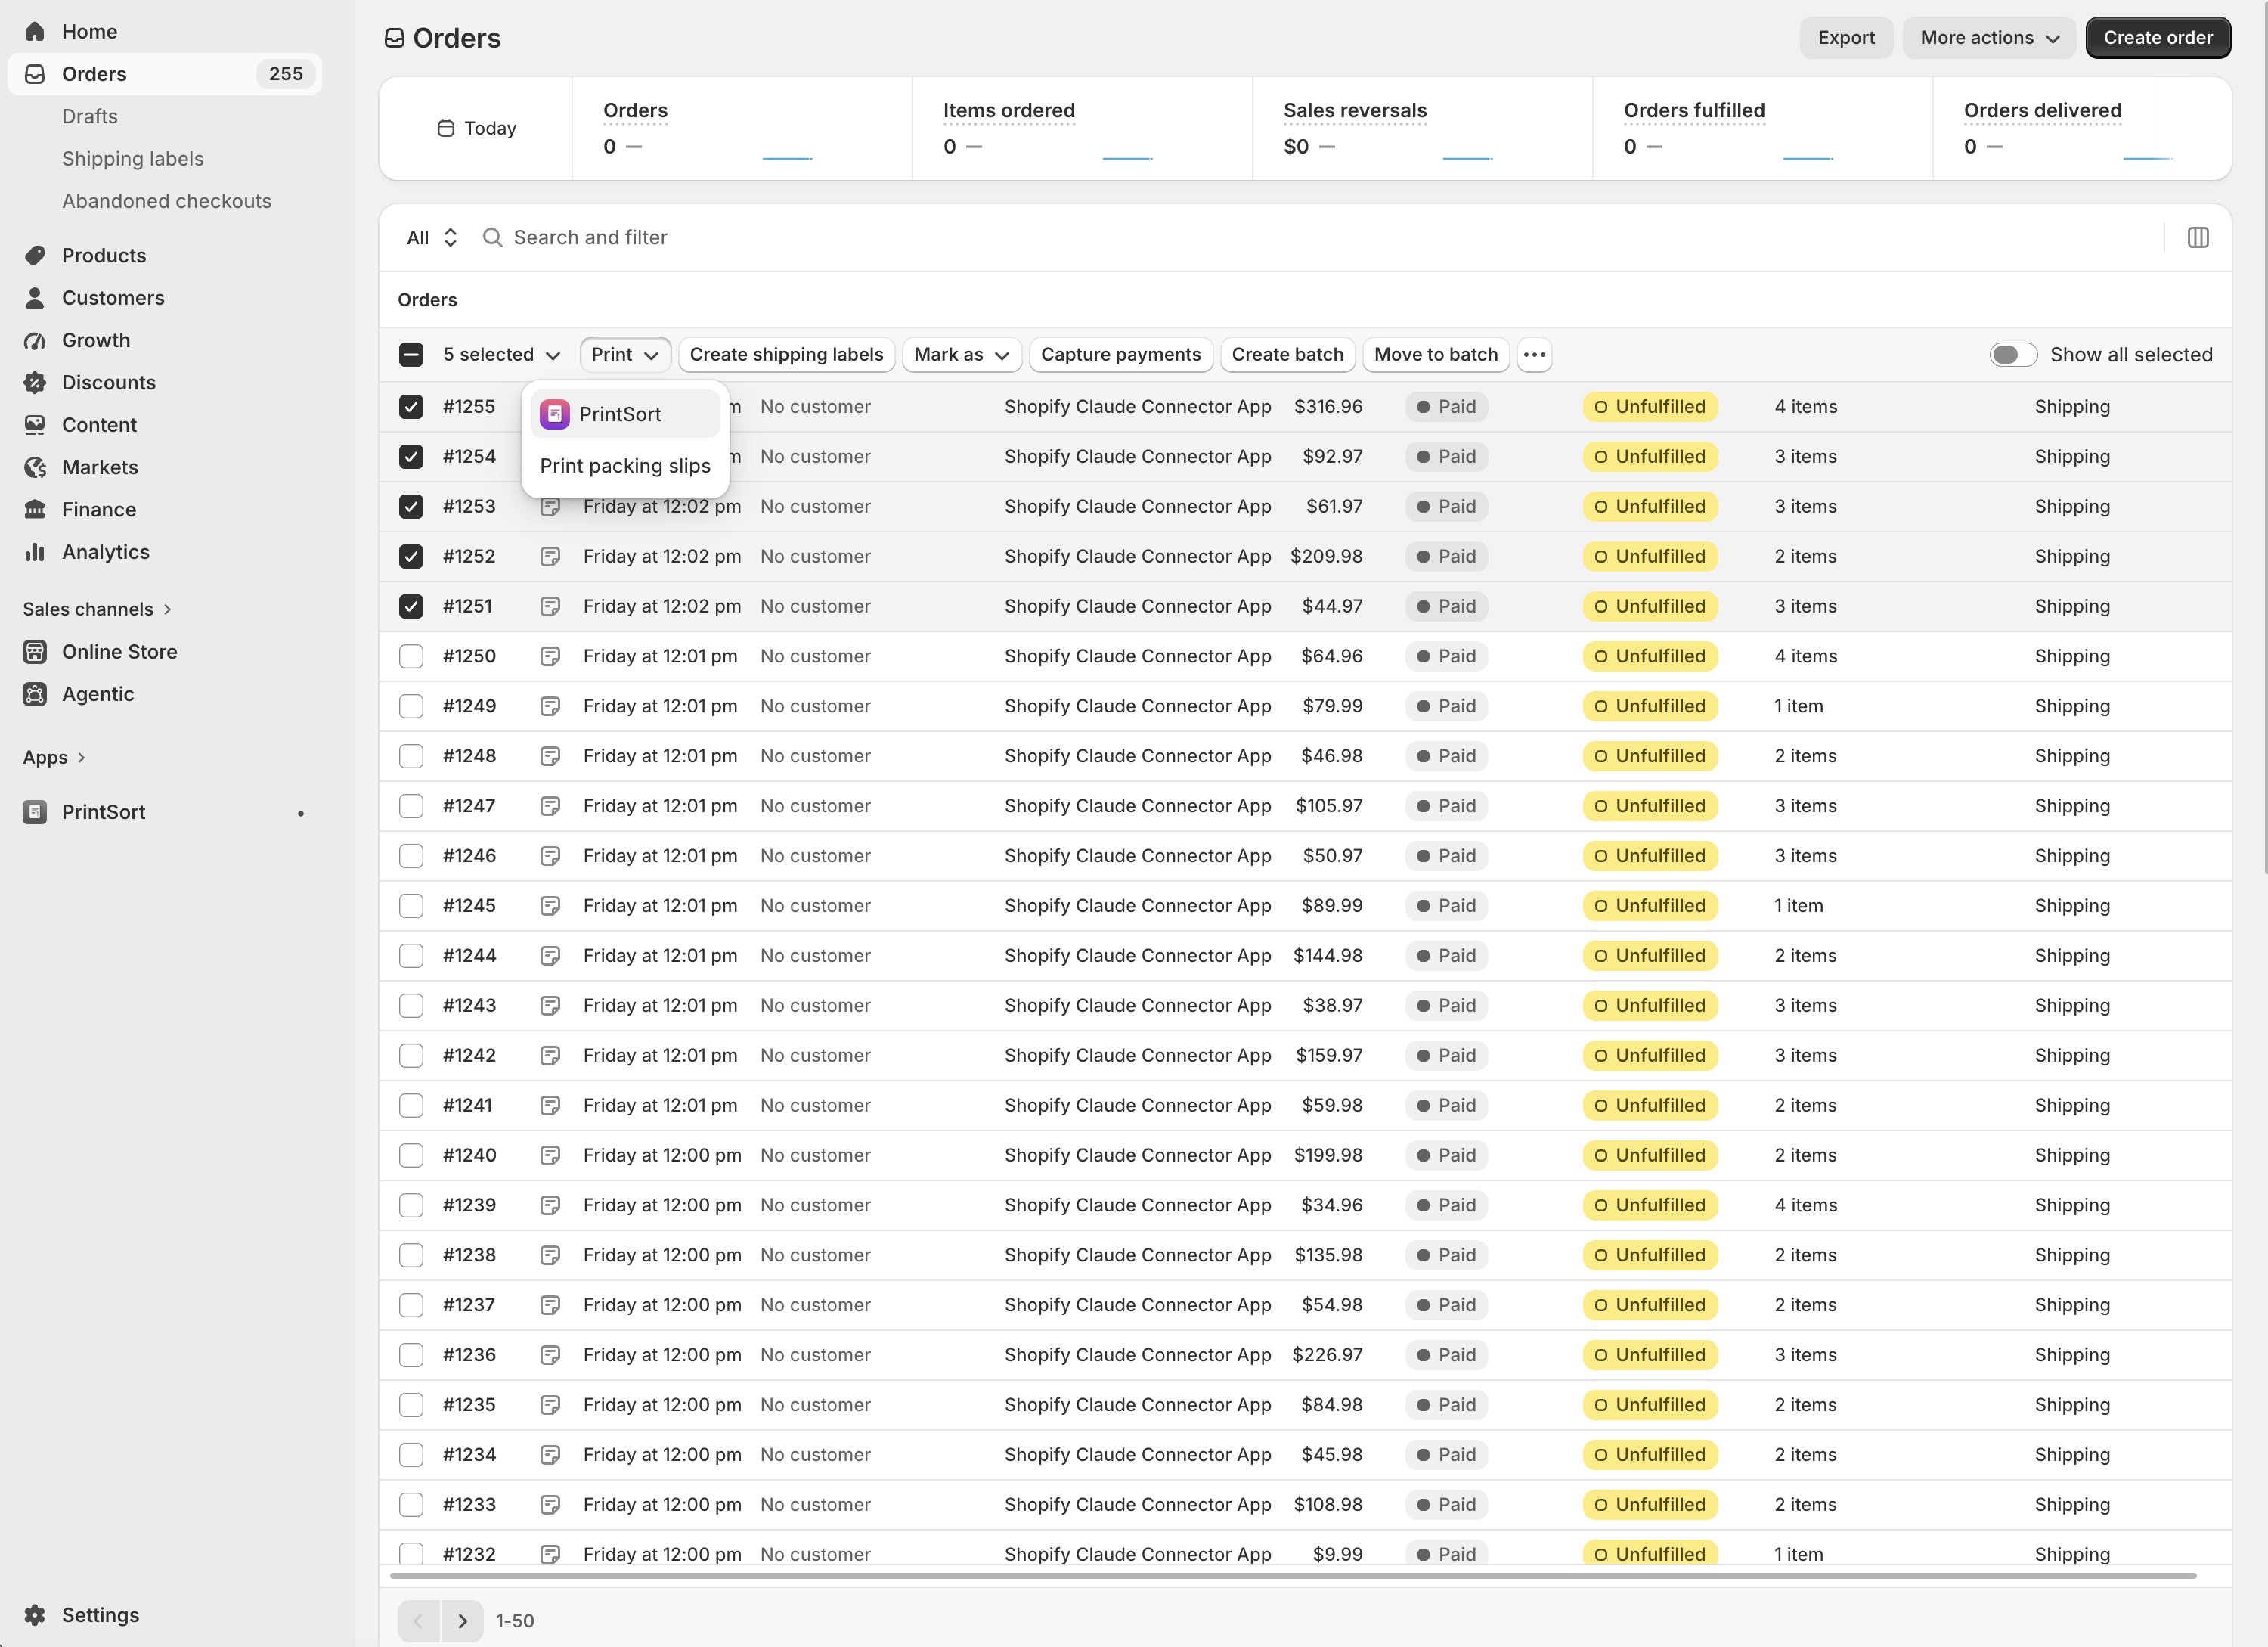The width and height of the screenshot is (2268, 1647).
Task: Enable Show all selected toggle
Action: coord(2013,355)
